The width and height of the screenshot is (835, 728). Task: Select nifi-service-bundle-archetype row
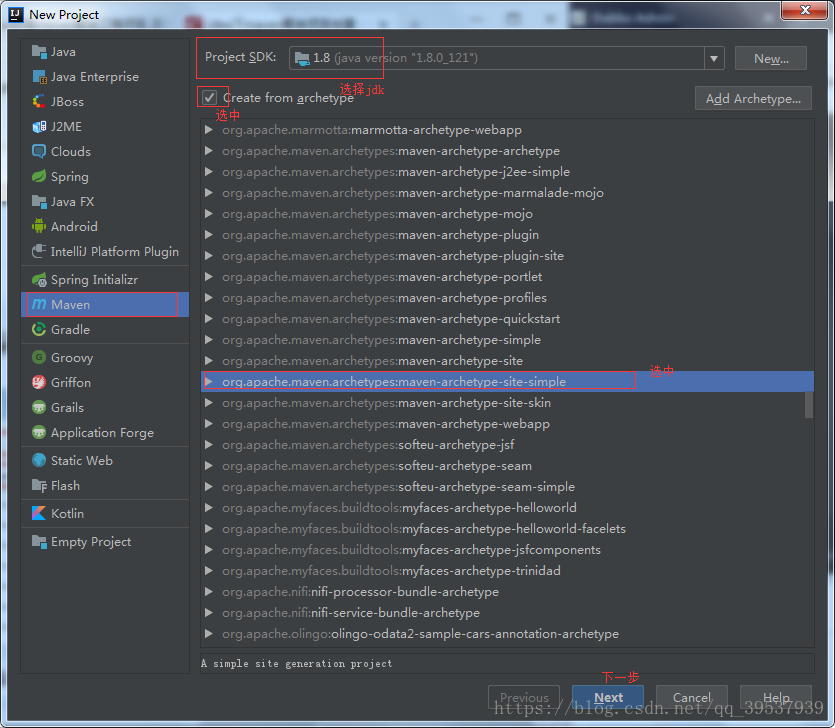[x=507, y=613]
